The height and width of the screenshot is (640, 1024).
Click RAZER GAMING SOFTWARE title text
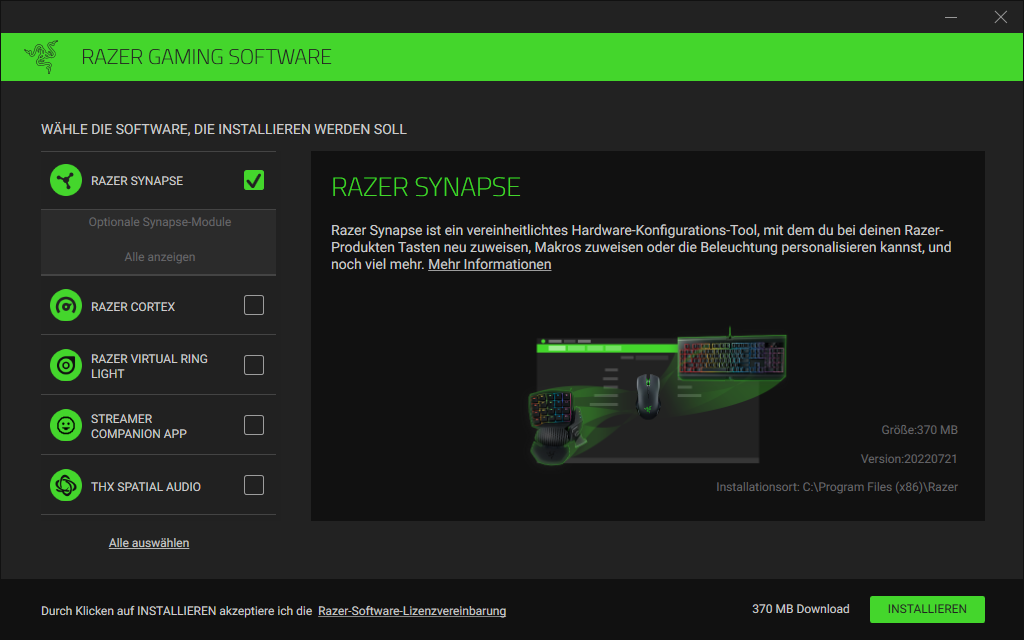(x=206, y=57)
